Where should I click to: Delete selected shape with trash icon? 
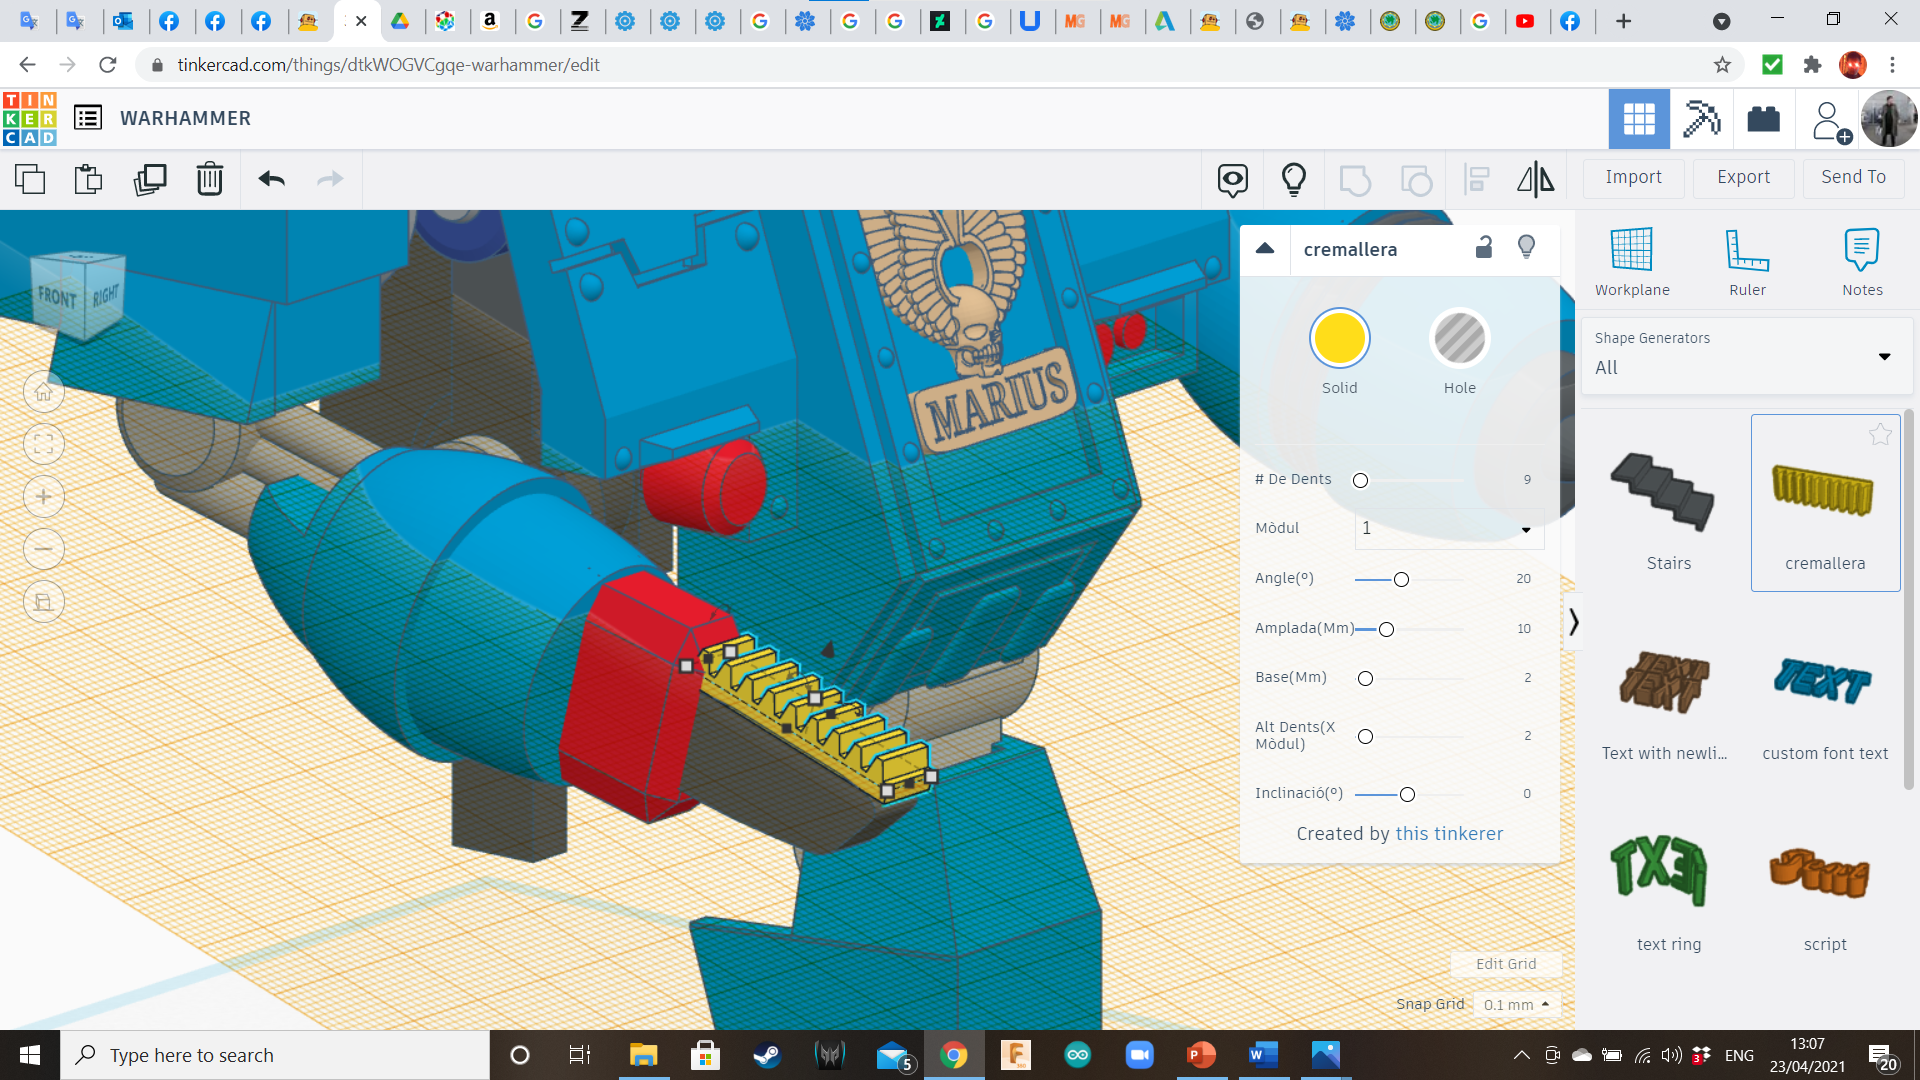click(x=209, y=179)
